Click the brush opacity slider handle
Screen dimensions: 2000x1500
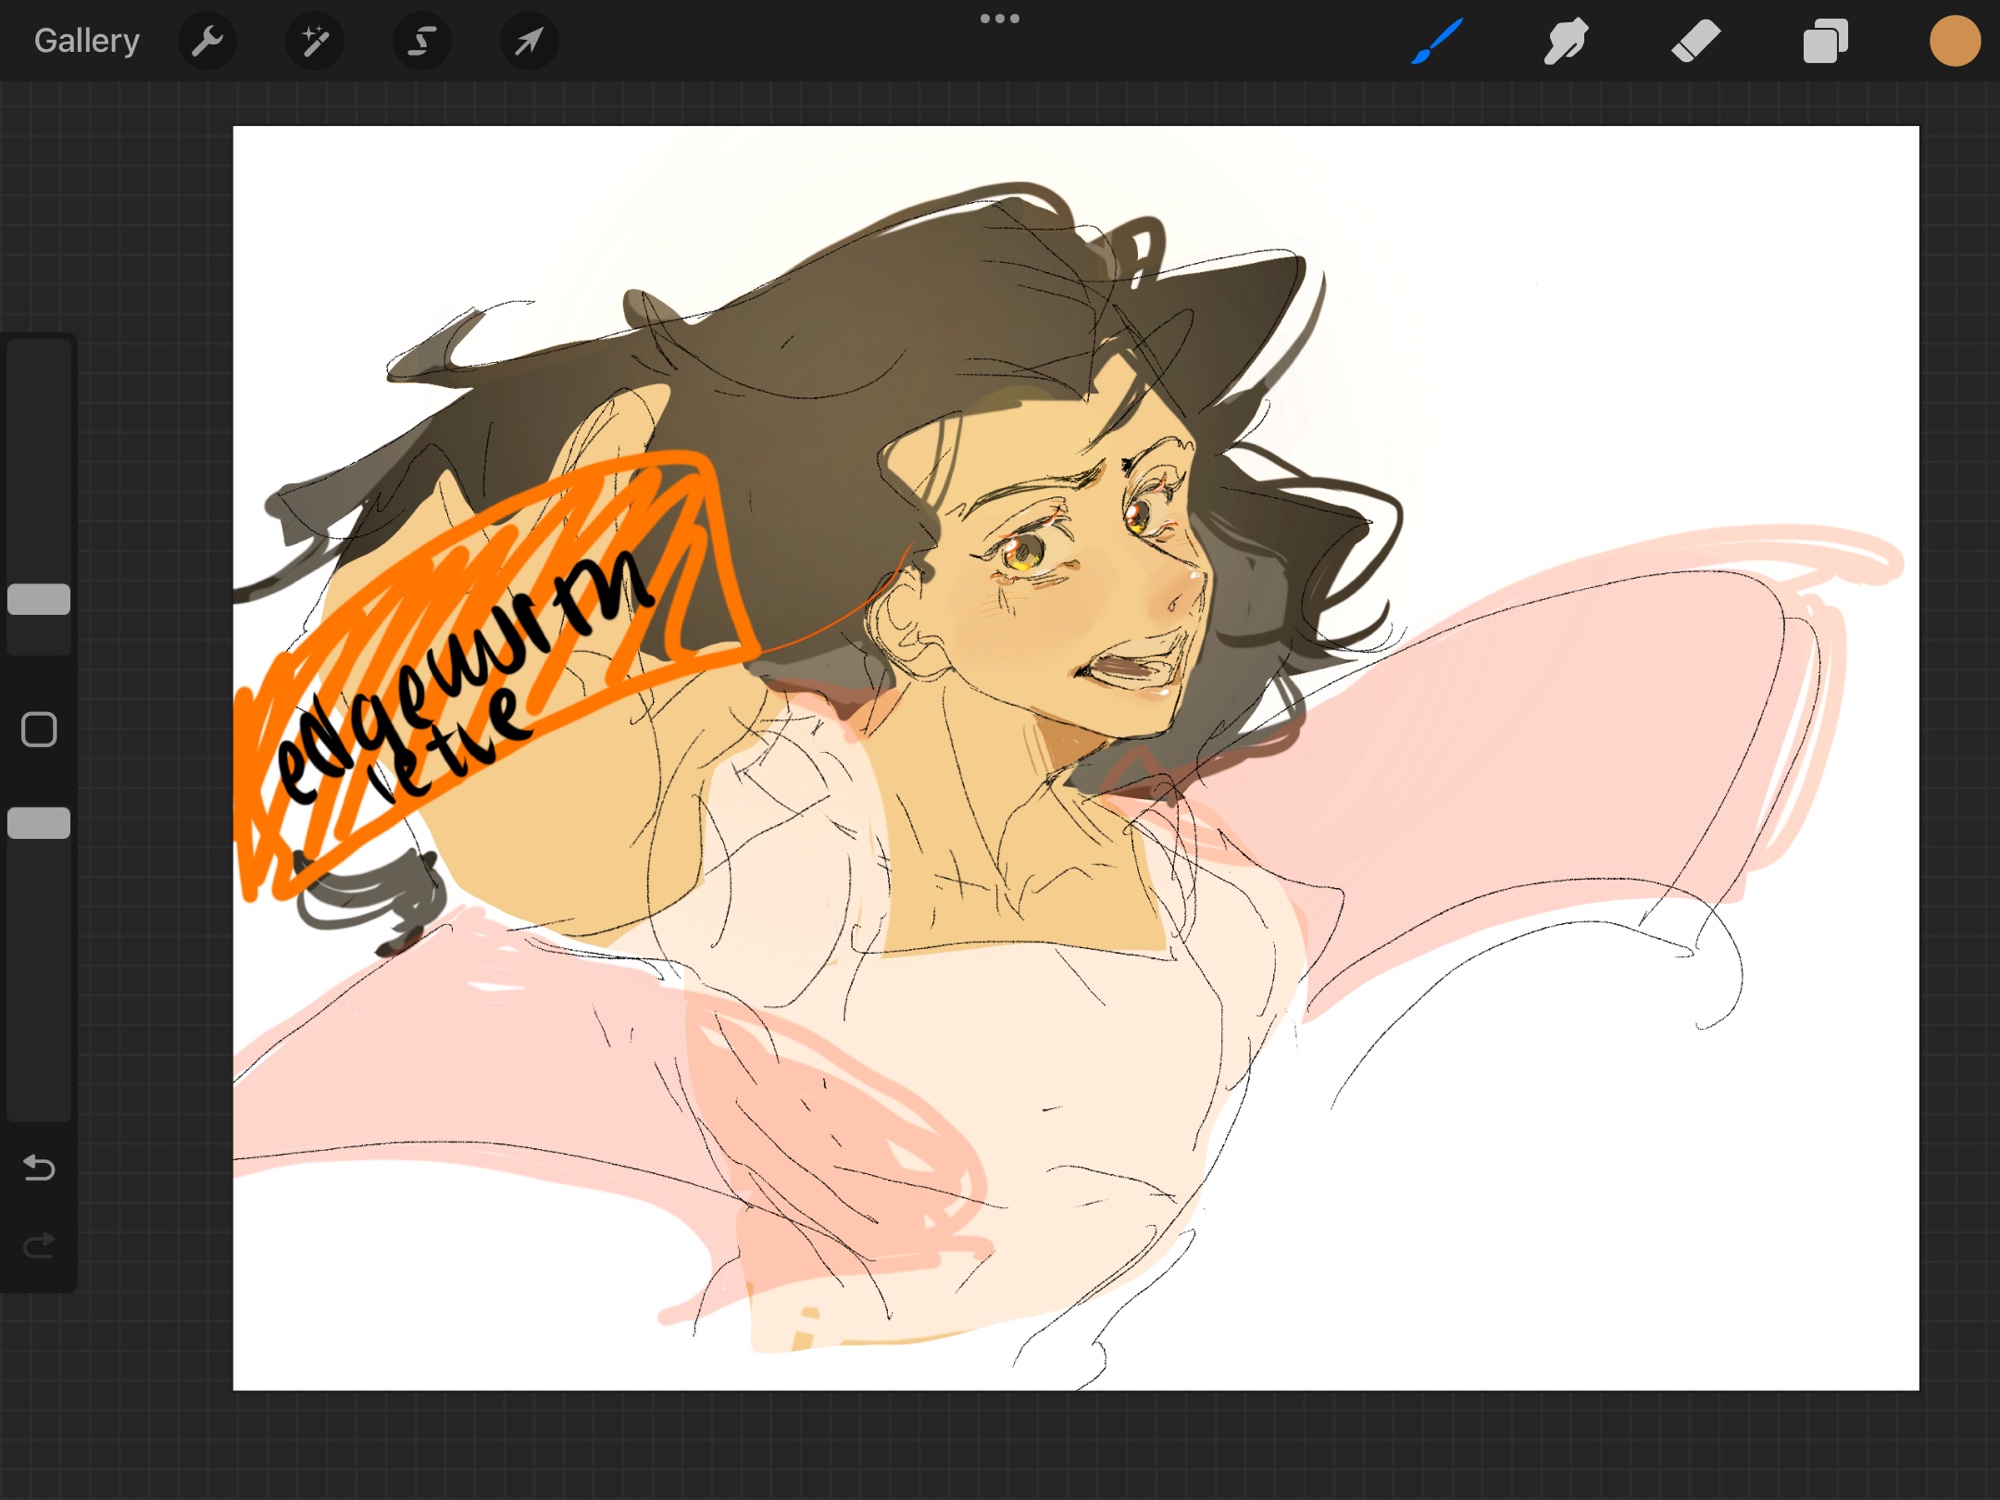tap(39, 823)
